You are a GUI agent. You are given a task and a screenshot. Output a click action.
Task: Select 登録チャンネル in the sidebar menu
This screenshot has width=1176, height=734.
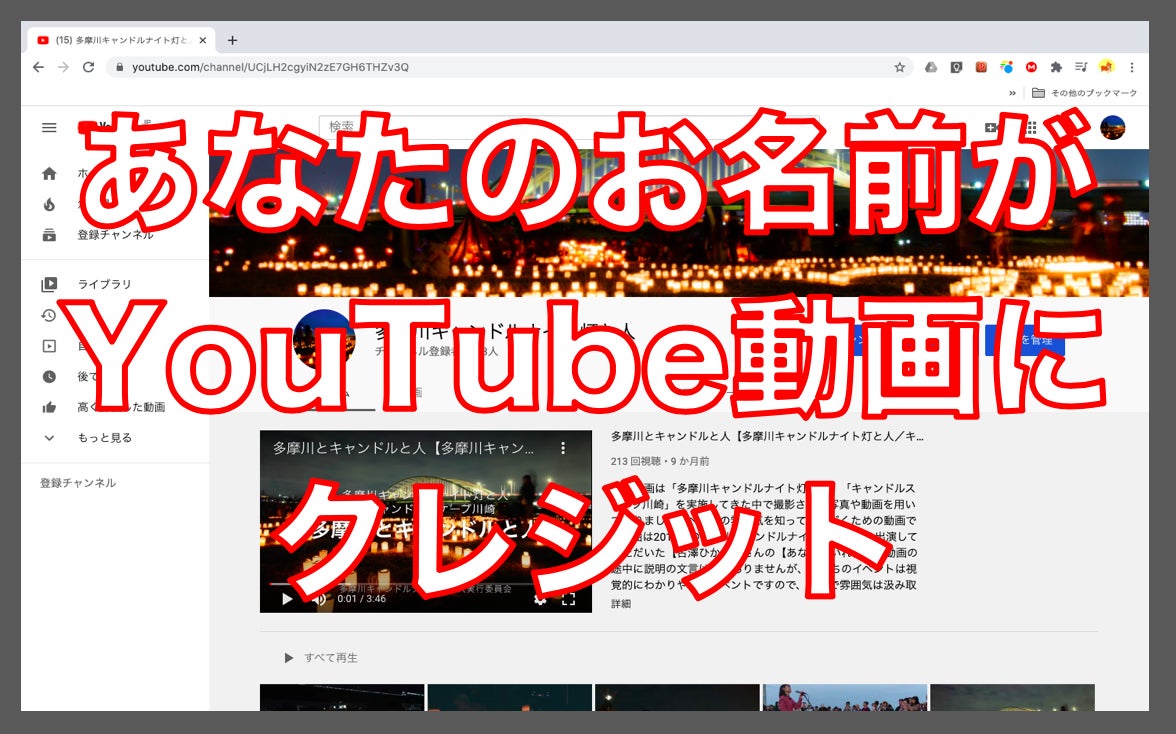coord(114,235)
